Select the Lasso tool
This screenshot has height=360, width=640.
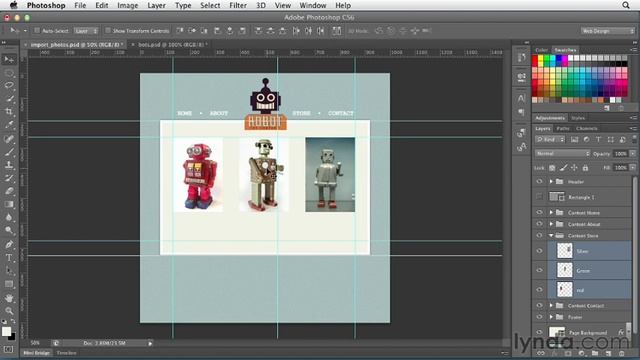tap(9, 86)
